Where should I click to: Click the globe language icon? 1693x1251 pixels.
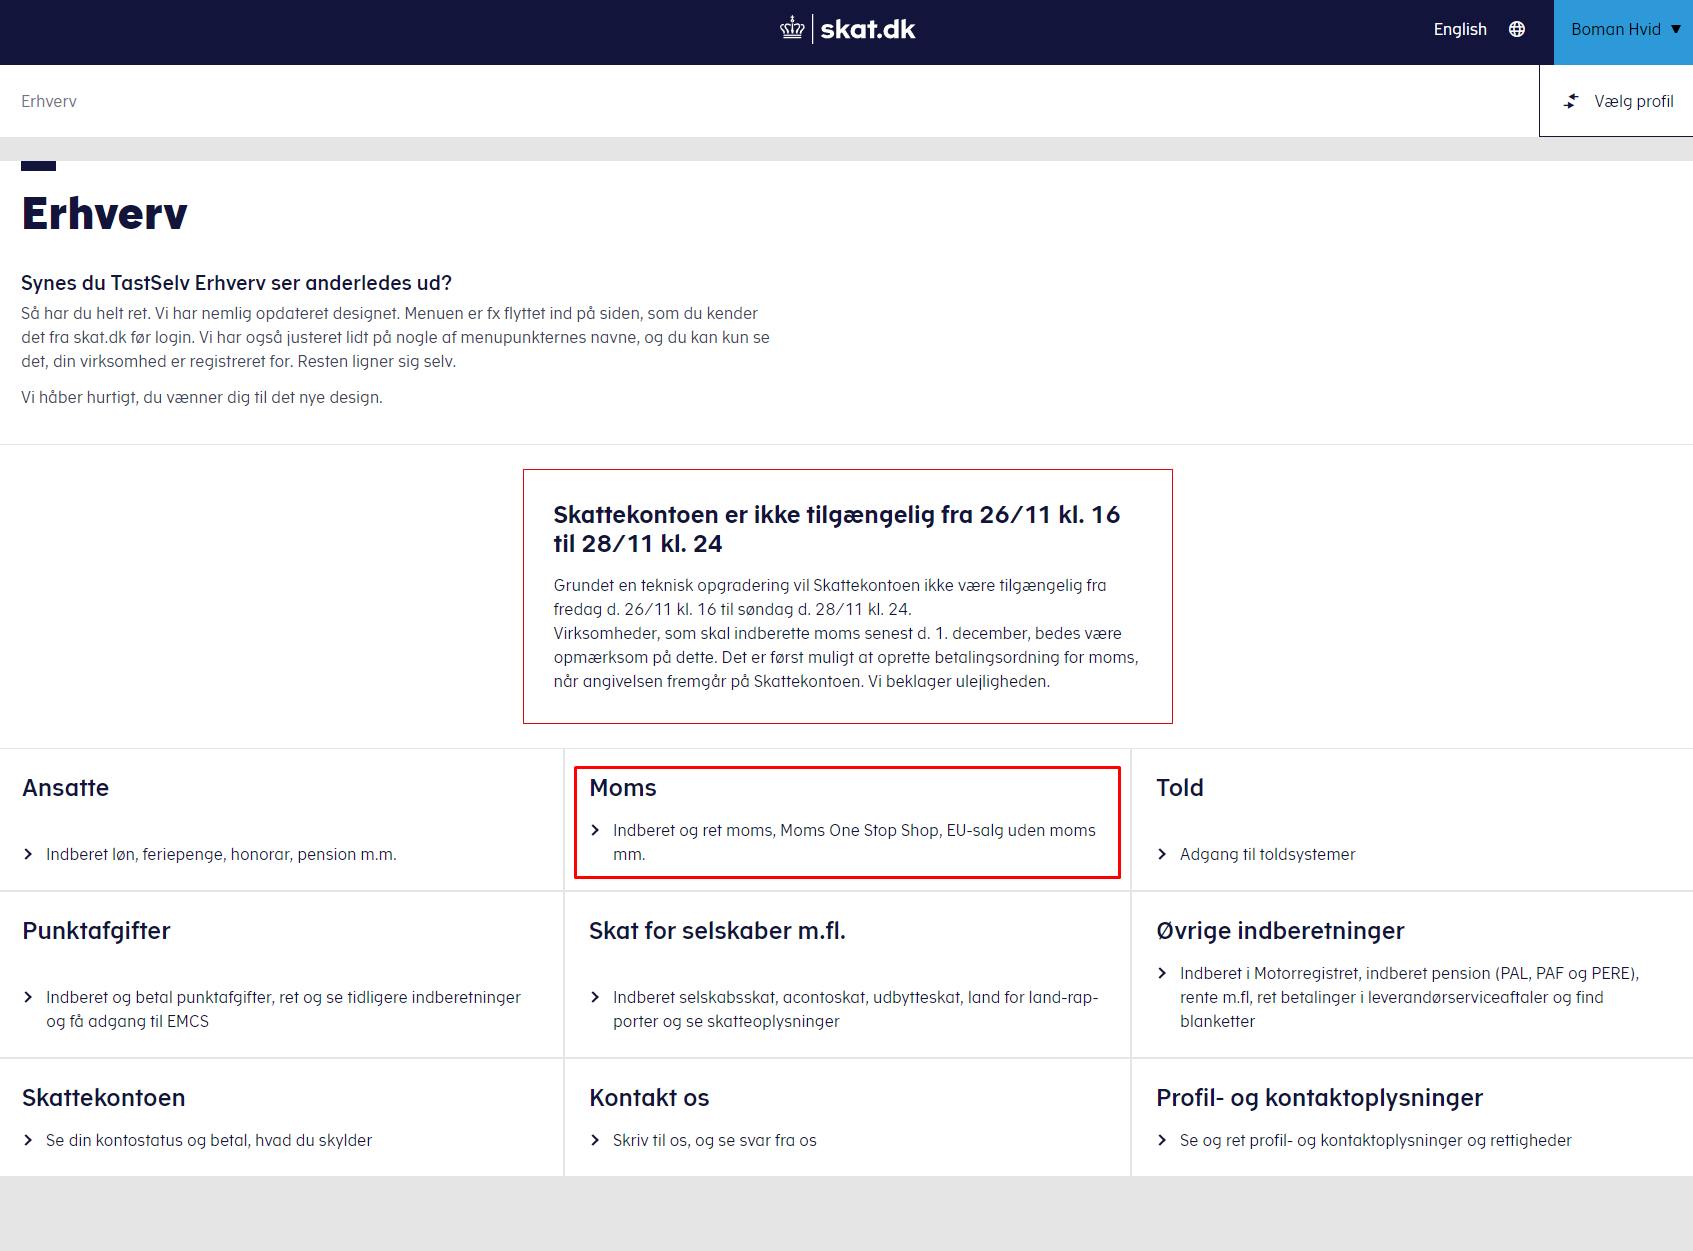point(1517,29)
